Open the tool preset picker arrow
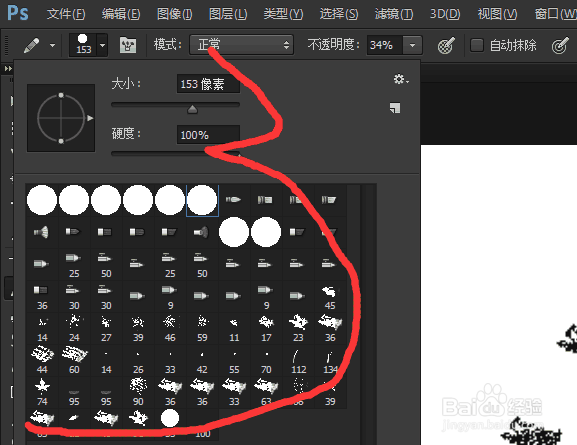 (x=53, y=46)
